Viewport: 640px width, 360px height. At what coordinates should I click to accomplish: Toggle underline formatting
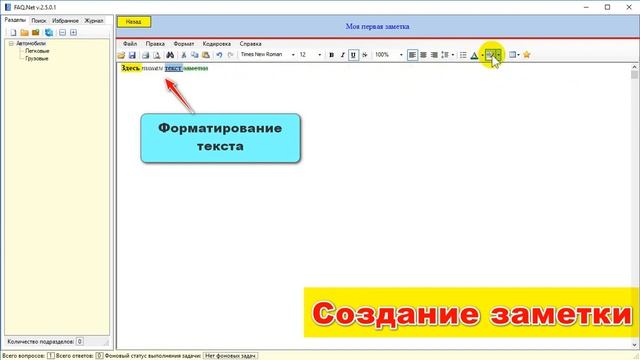(x=353, y=55)
